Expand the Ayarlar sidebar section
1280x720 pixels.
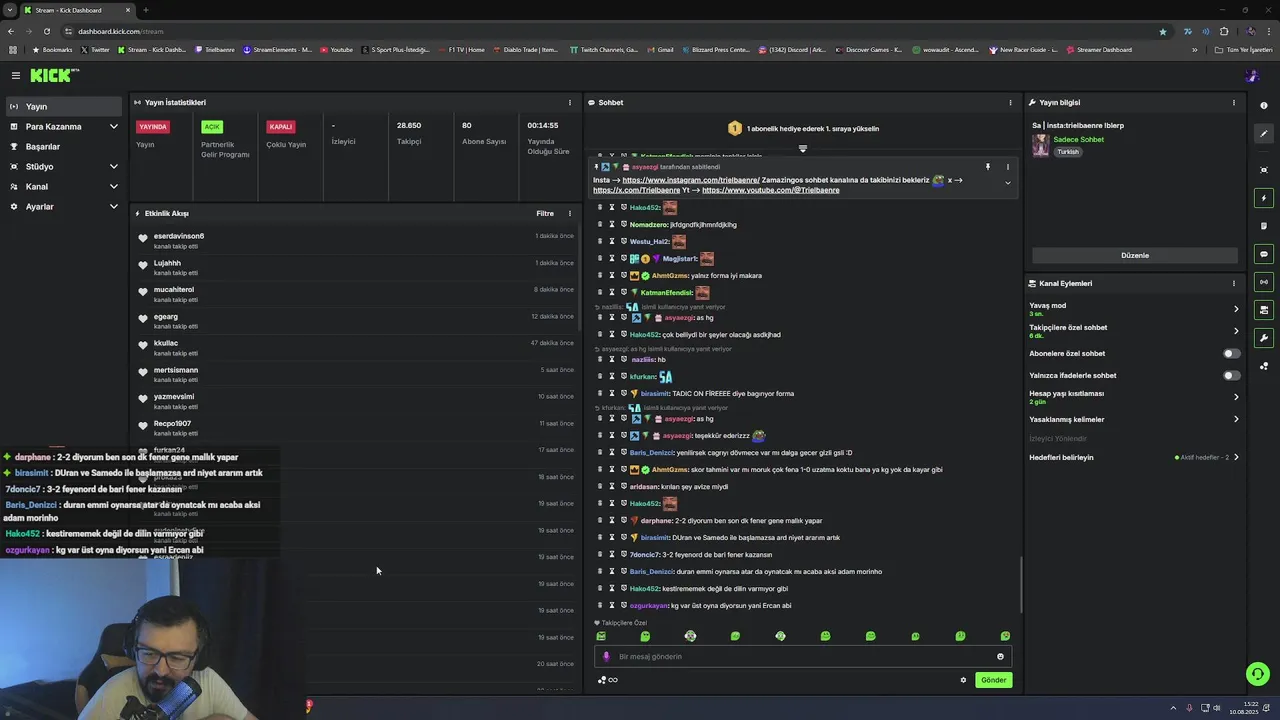(64, 207)
